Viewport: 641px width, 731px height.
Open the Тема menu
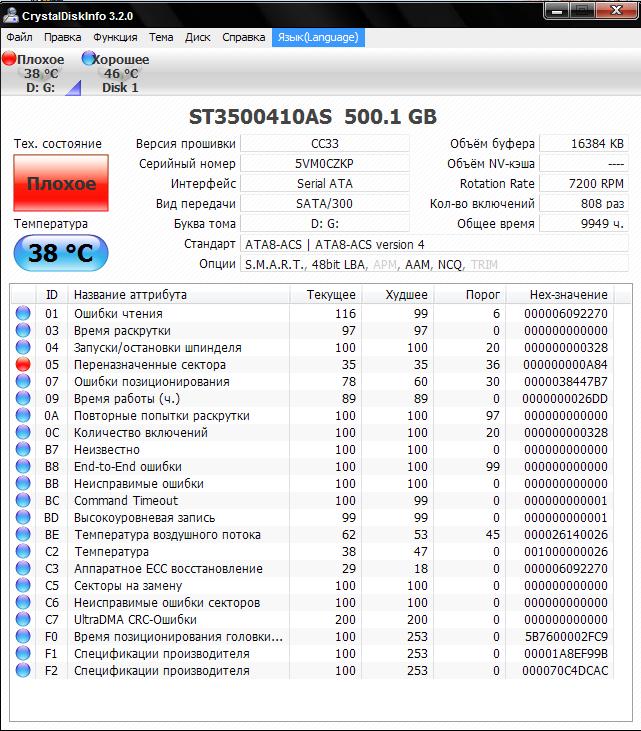point(161,37)
